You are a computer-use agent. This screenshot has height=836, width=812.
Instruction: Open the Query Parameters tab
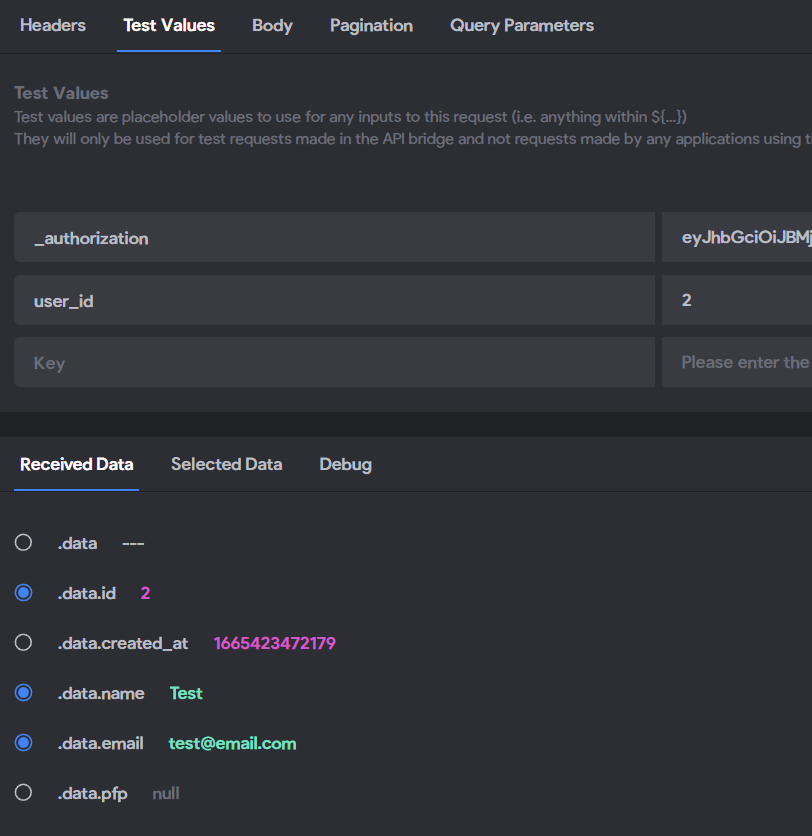[x=522, y=26]
